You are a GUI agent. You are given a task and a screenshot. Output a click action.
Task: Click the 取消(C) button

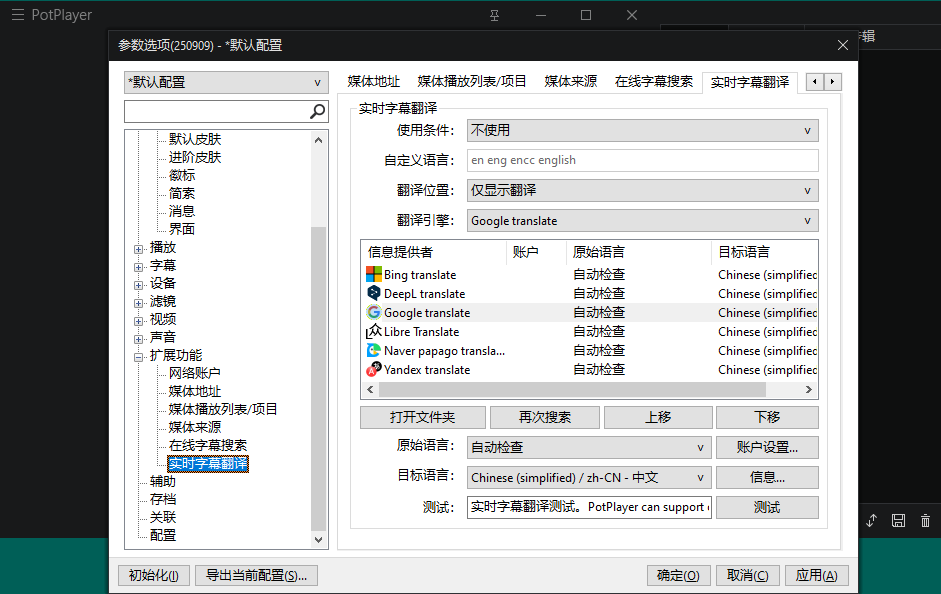point(748,575)
